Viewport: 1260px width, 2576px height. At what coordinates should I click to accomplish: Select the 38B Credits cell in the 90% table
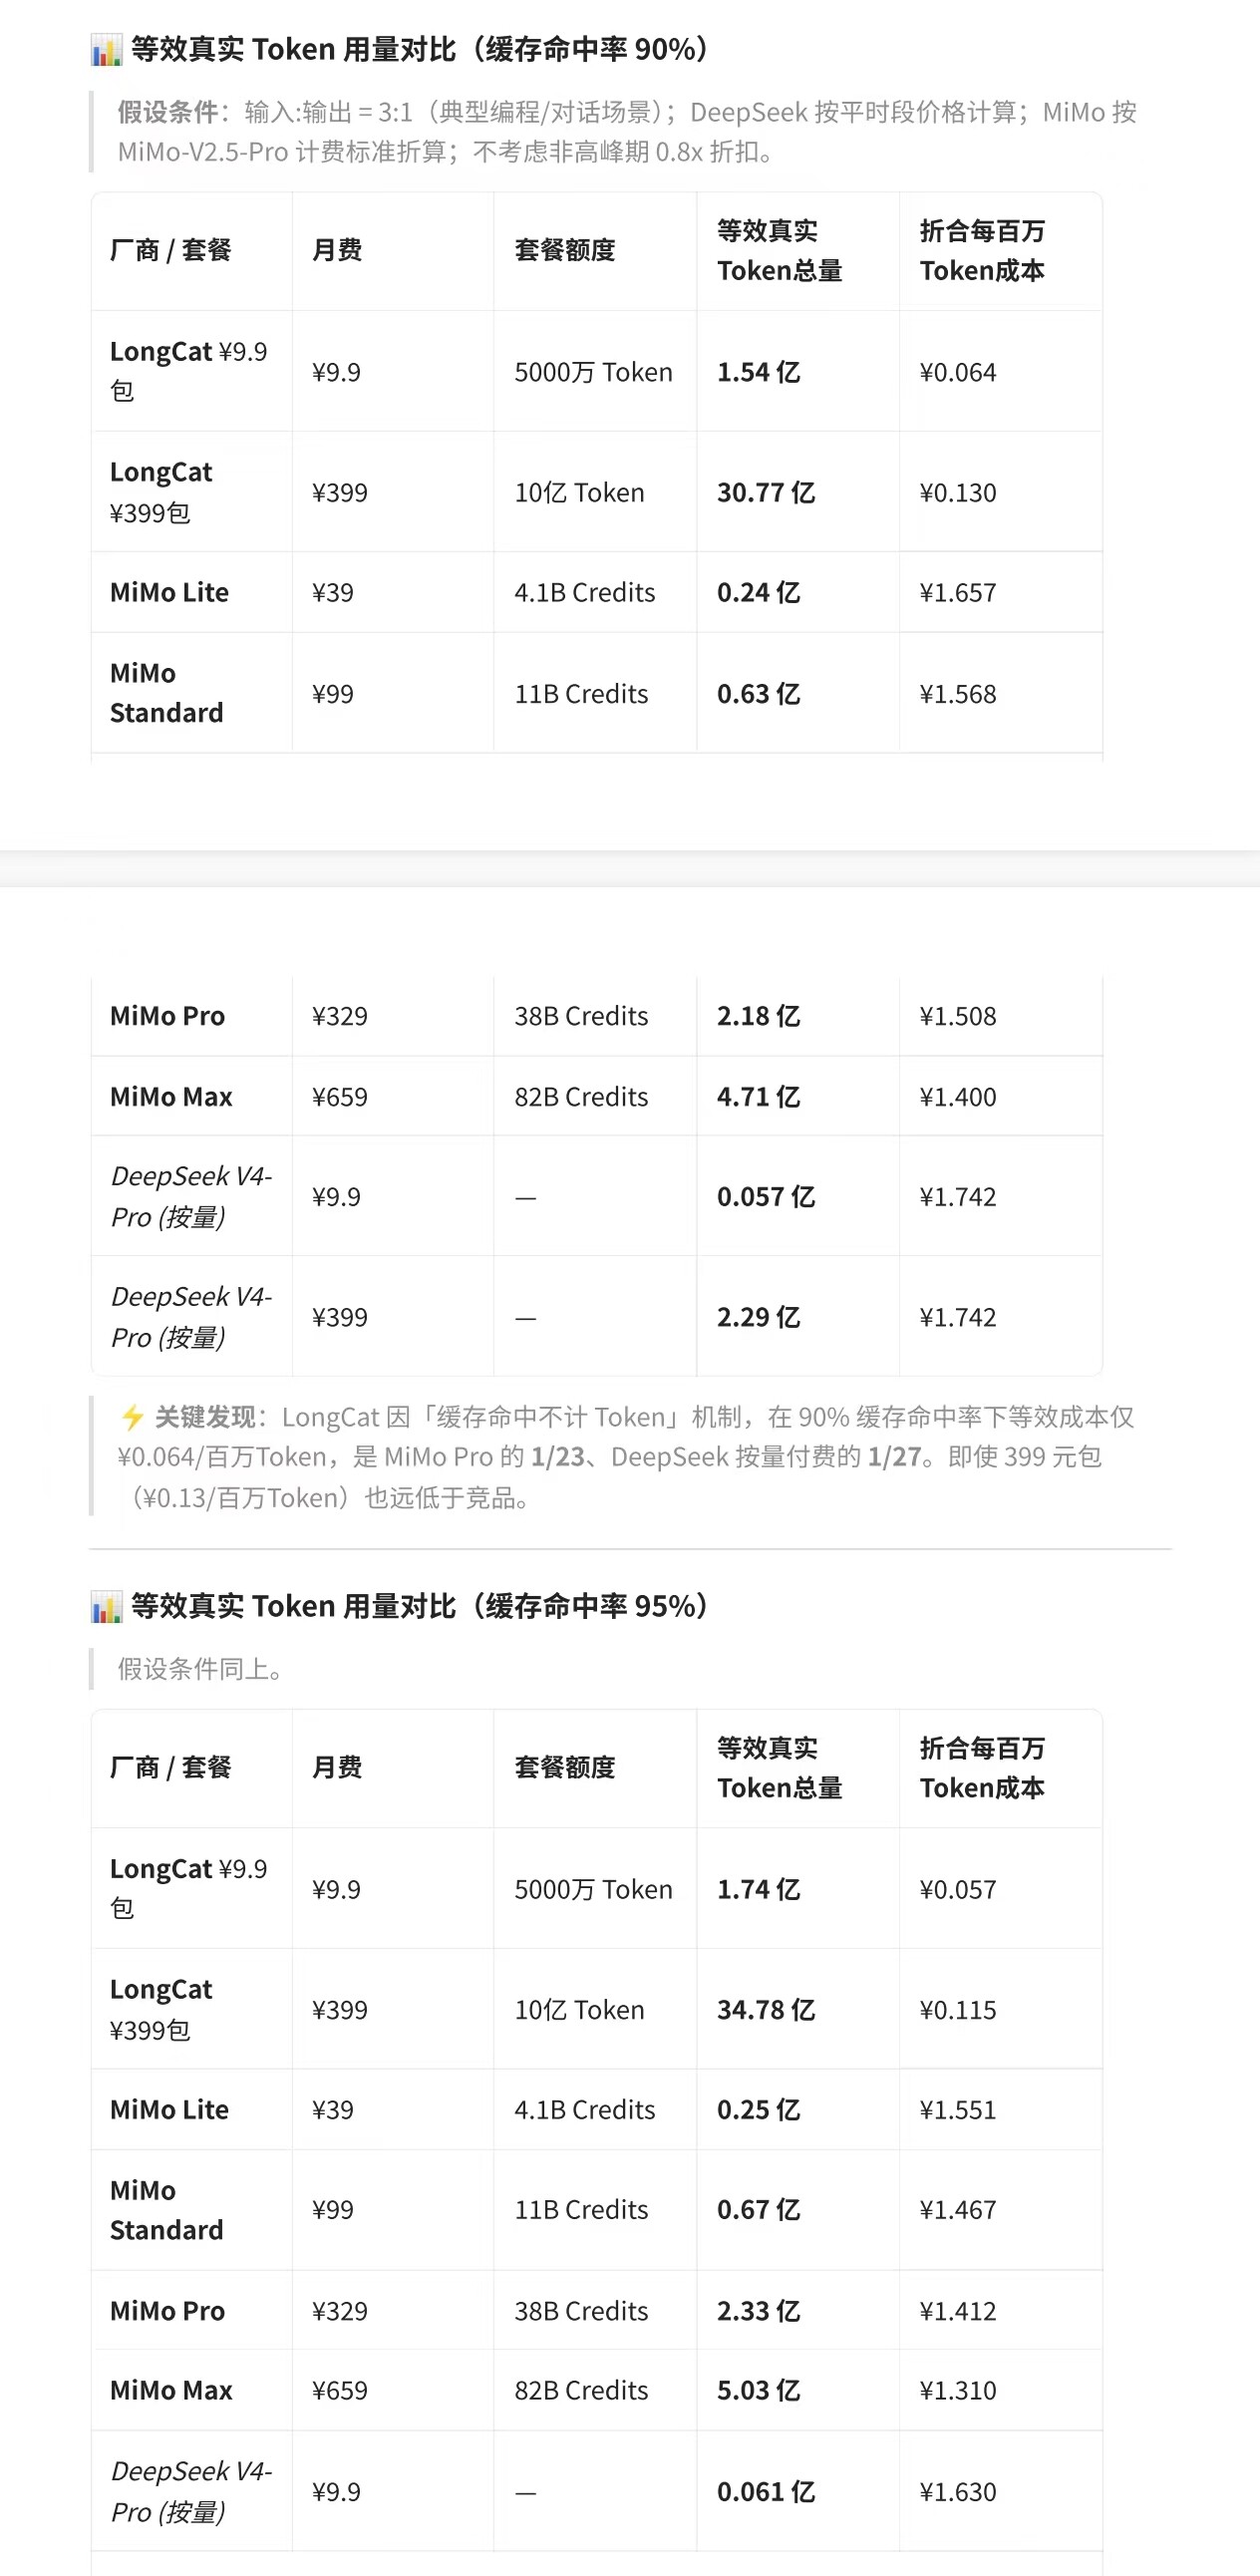(581, 1016)
